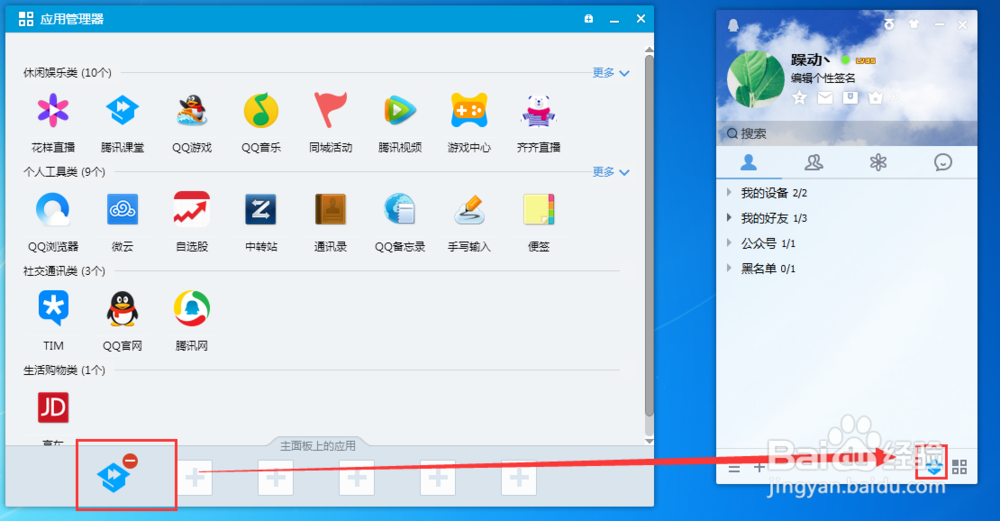
Task: Open the QQ音乐 app
Action: [x=261, y=110]
